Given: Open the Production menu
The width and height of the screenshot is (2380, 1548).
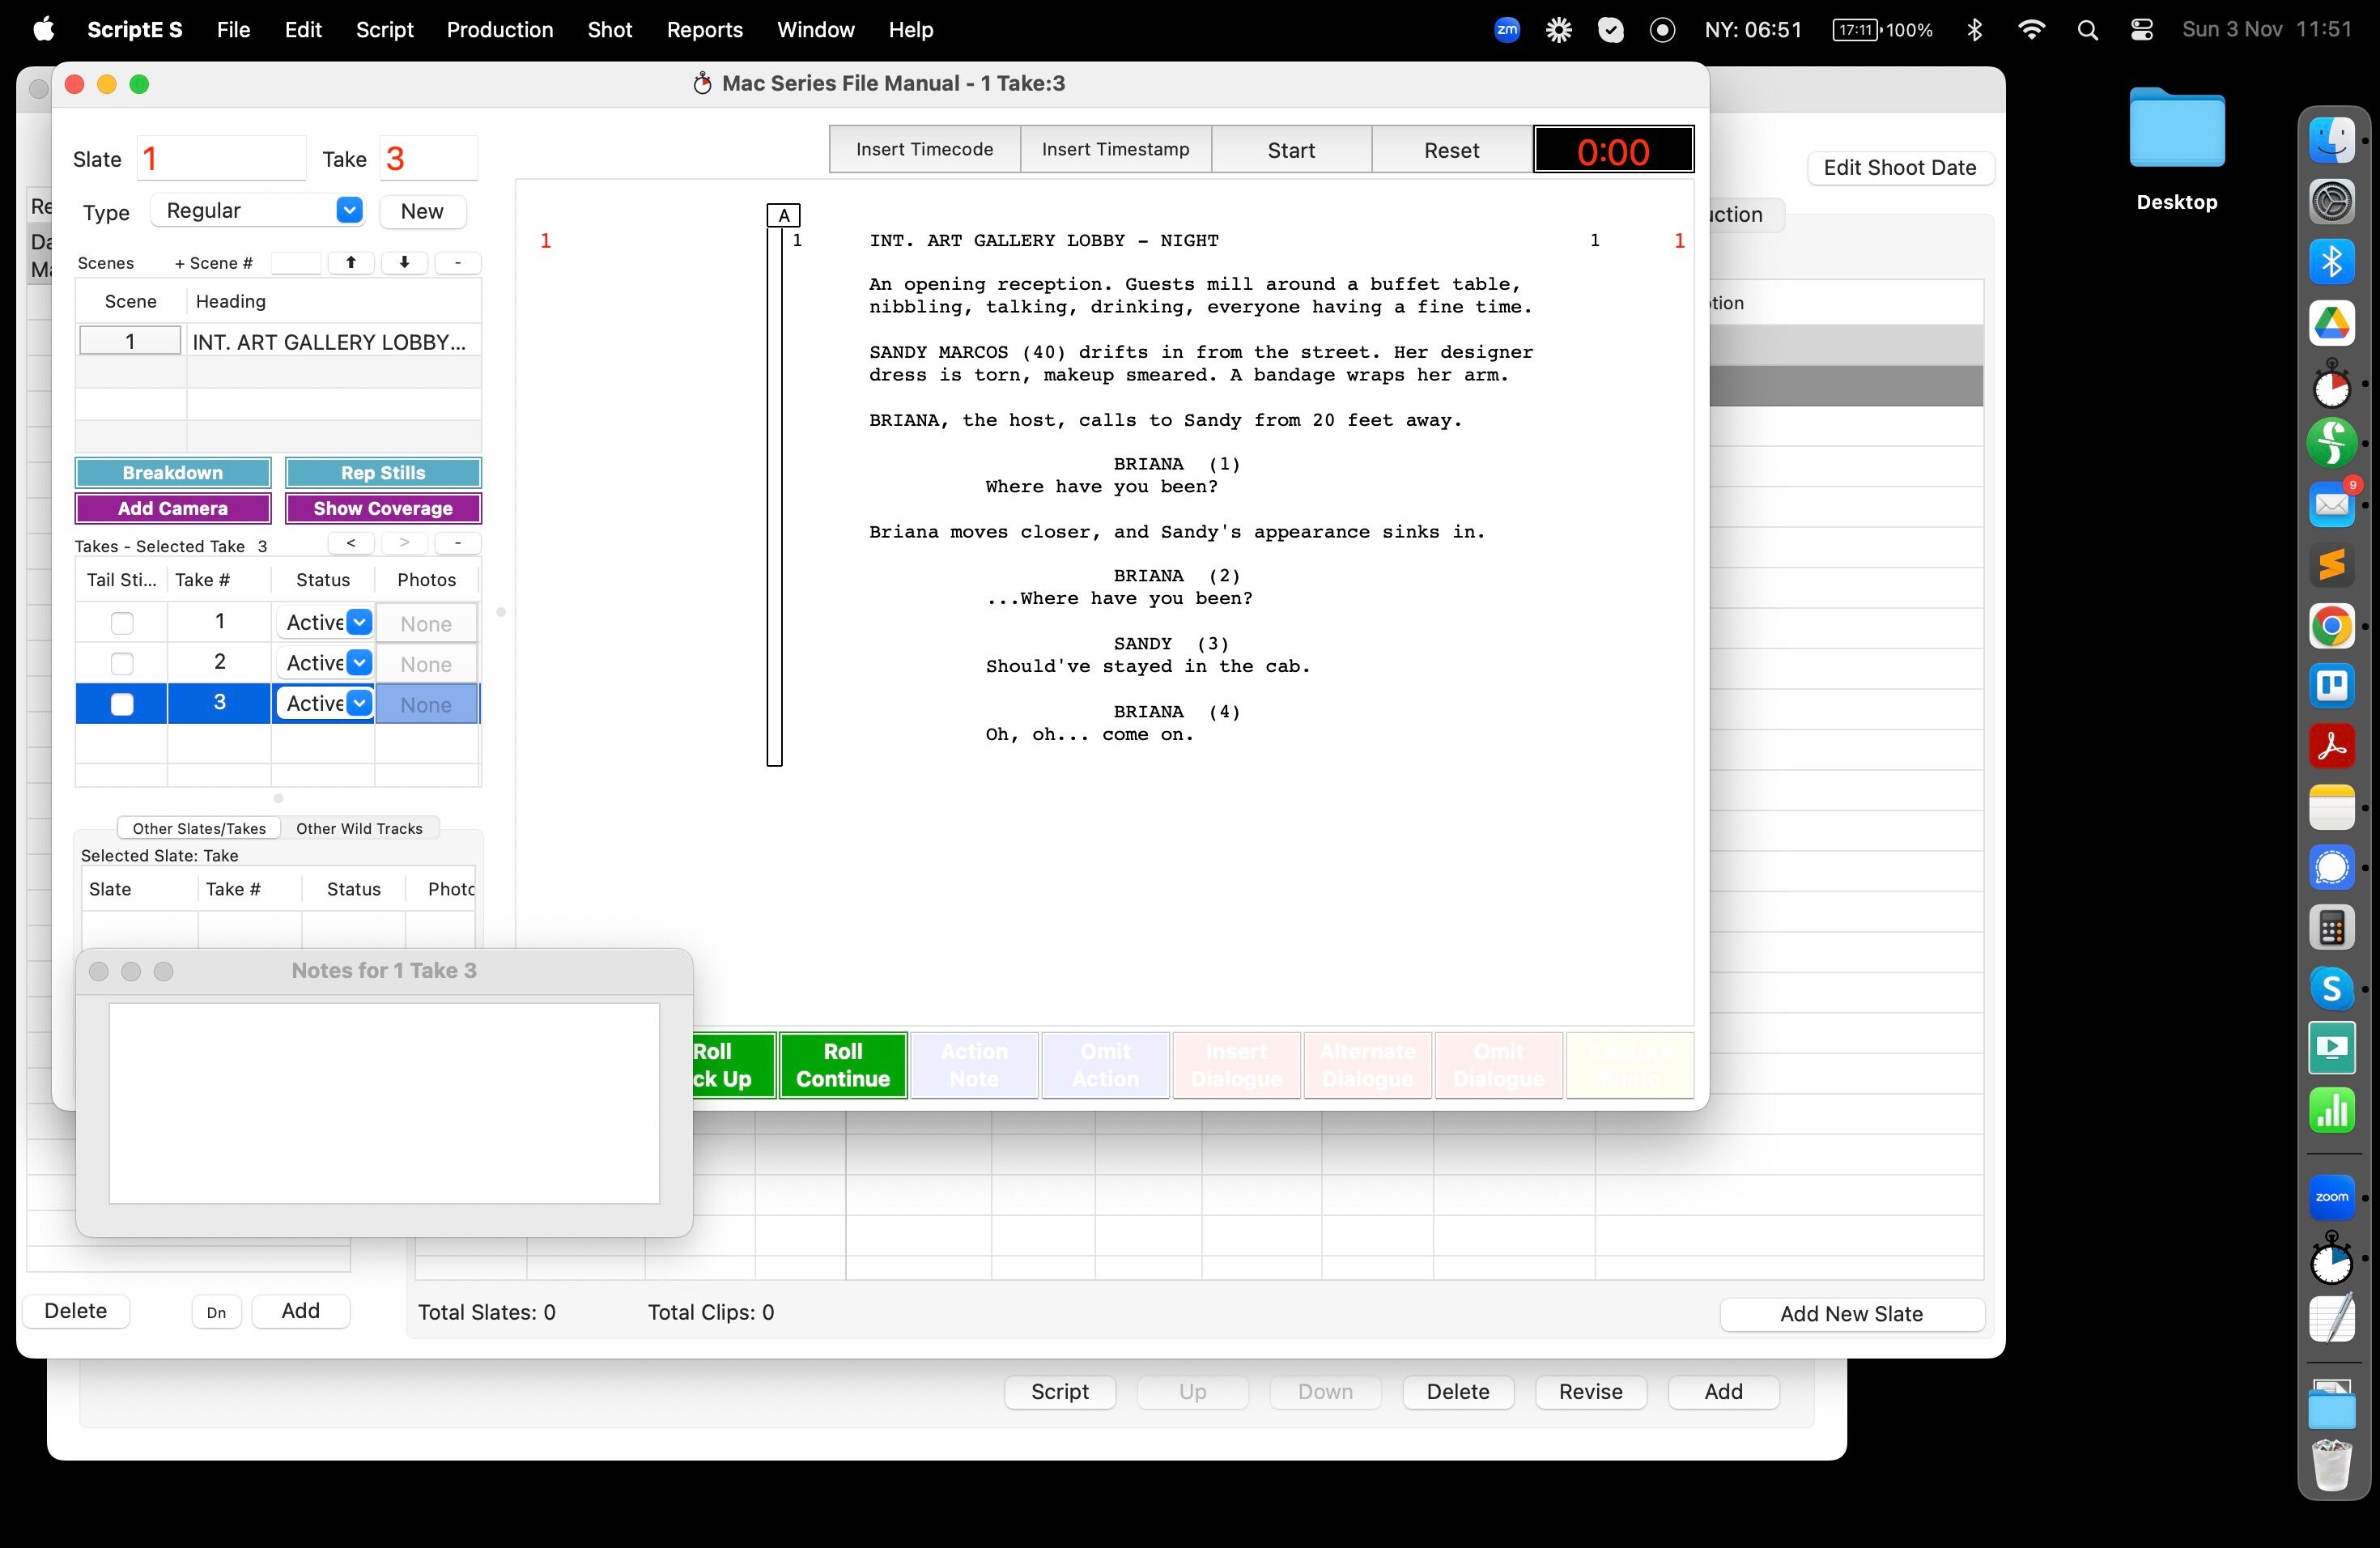Looking at the screenshot, I should tap(499, 30).
